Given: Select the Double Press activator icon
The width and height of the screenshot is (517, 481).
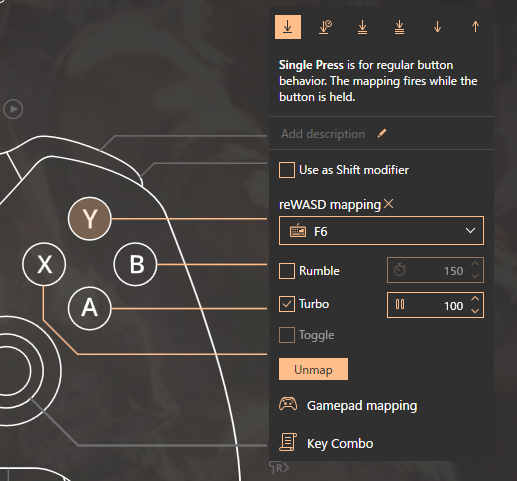Looking at the screenshot, I should point(362,27).
